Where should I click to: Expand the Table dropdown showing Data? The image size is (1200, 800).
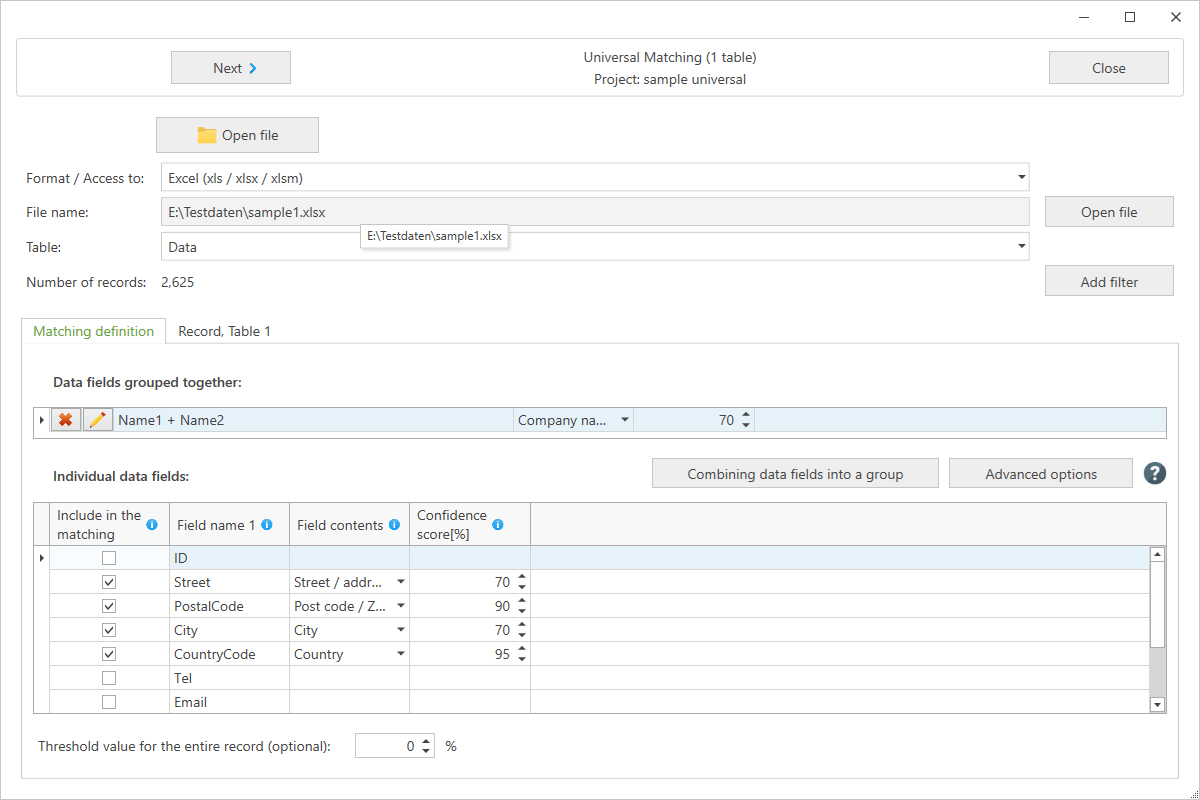(1021, 246)
